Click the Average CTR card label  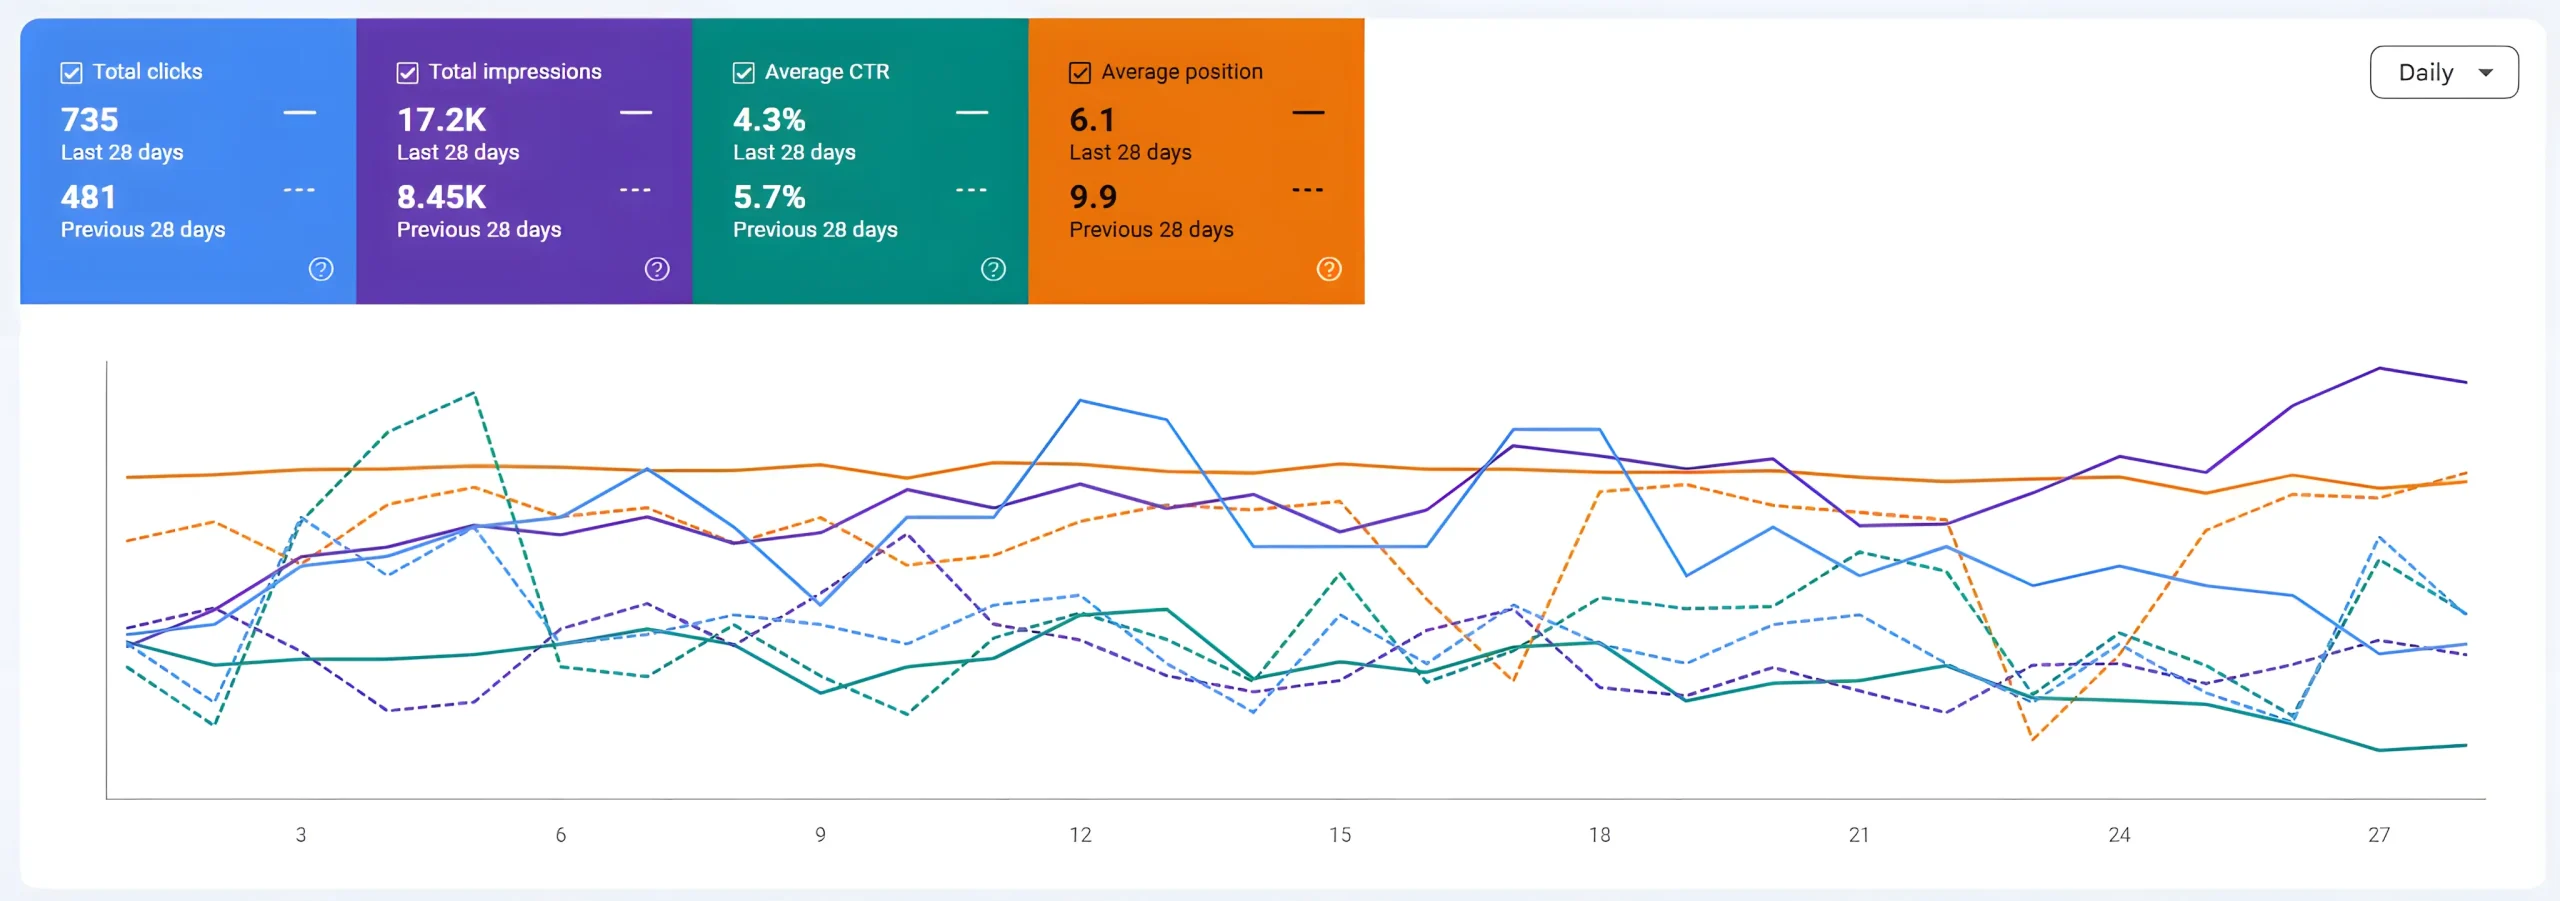click(827, 72)
